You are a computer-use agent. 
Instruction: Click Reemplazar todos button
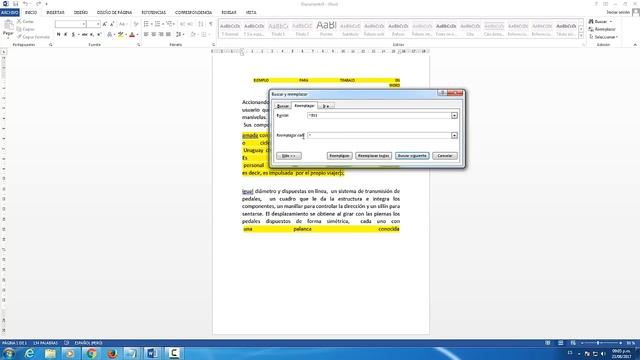coord(373,156)
